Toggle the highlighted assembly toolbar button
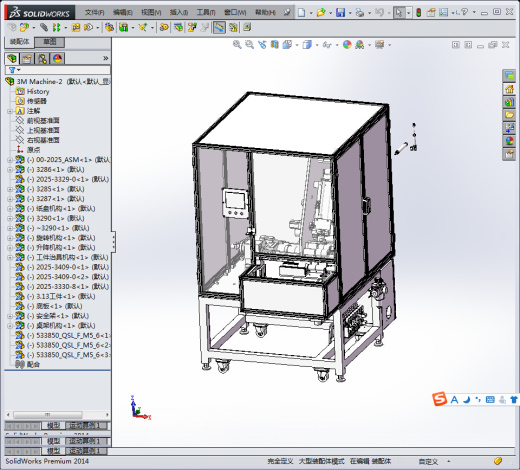The image size is (520, 470). pos(219,27)
